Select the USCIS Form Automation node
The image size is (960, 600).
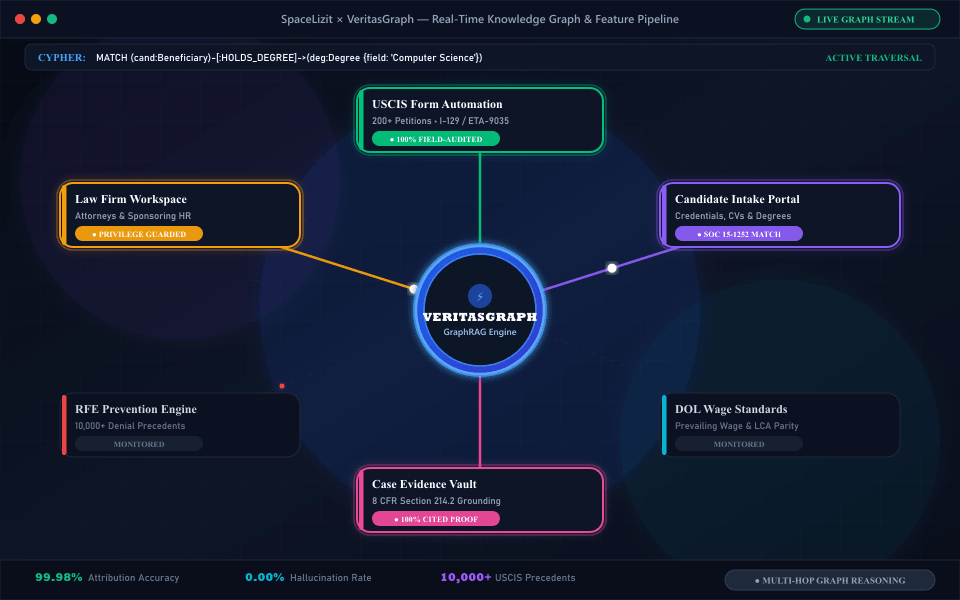[x=480, y=120]
